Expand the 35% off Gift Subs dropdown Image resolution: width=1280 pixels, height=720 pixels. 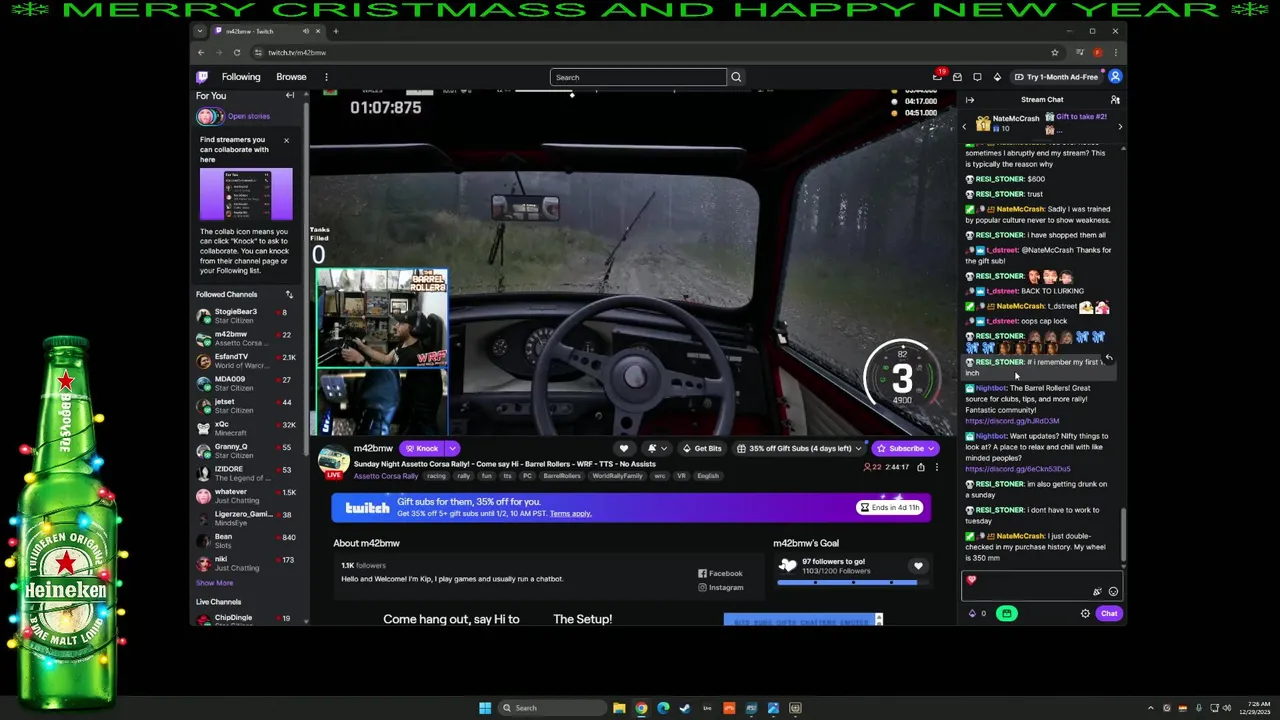(x=857, y=448)
